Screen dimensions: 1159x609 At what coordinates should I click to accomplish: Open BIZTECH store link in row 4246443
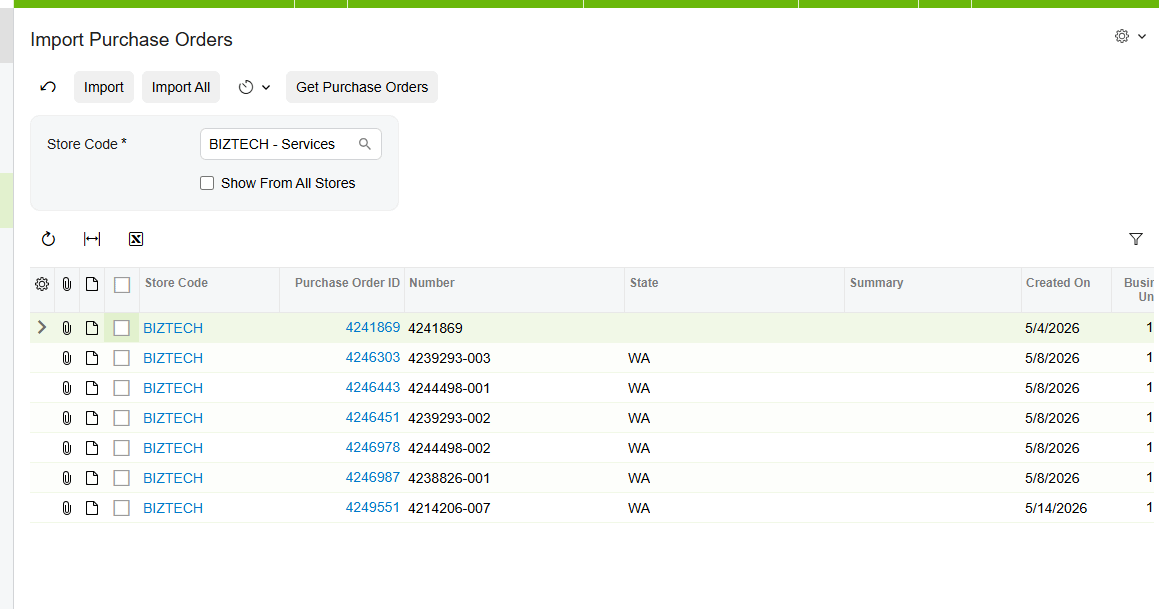[x=173, y=388]
